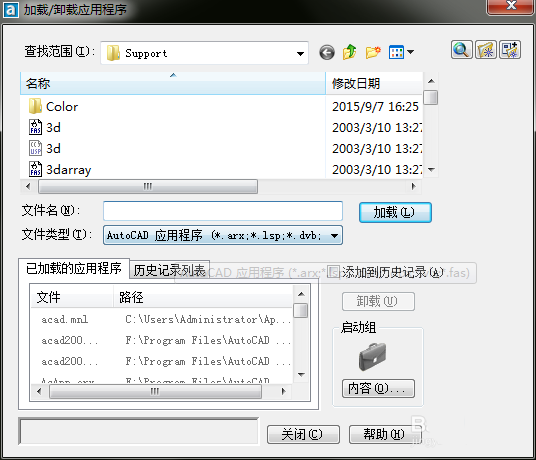536x460 pixels.
Task: Close the dialog with the X button
Action: tap(511, 6)
